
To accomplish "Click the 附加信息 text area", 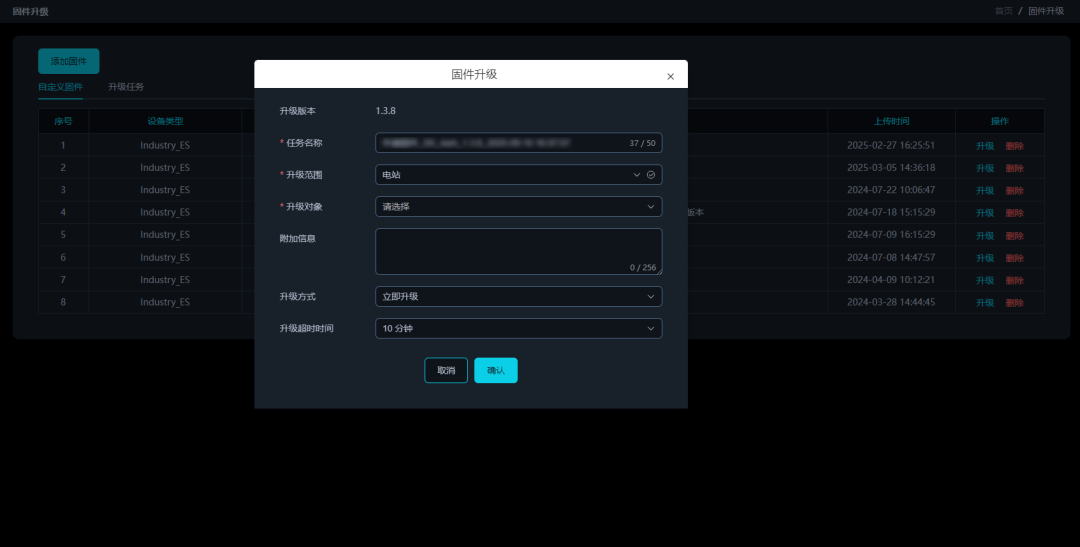I will point(519,251).
